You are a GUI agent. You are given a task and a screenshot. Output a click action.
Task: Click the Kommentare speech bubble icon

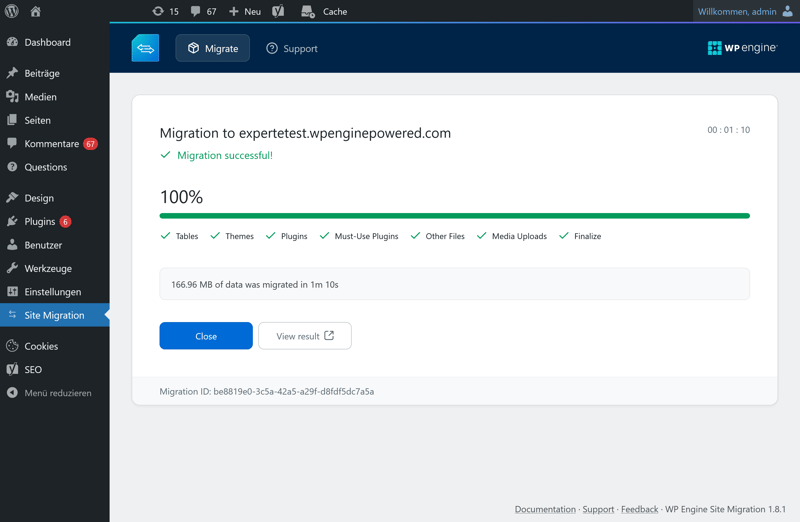[x=12, y=143]
